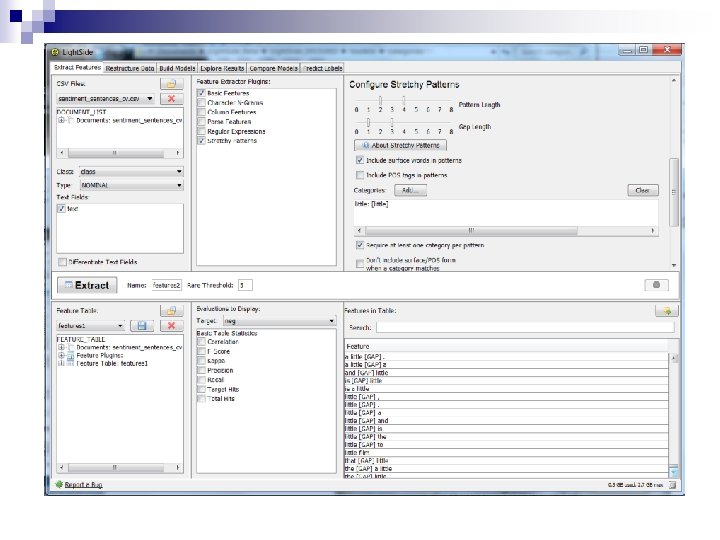Toggle Basic Features plugin checkbox
720x540 pixels.
[201, 93]
